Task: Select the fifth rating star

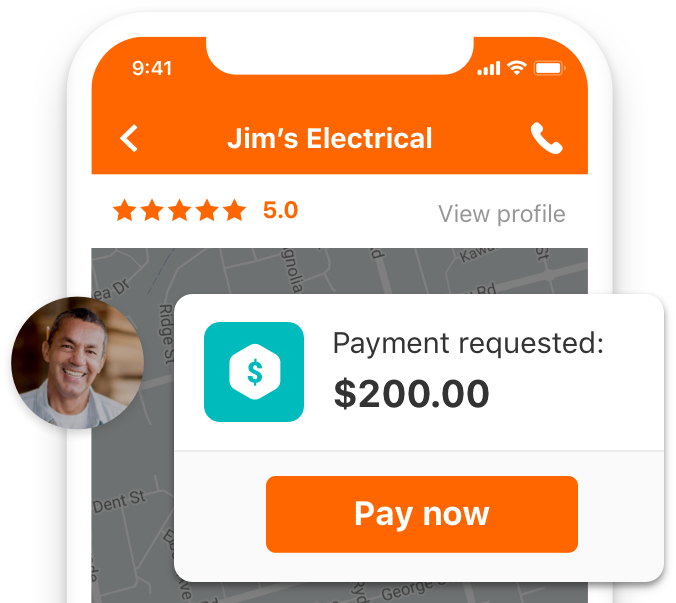Action: (235, 210)
